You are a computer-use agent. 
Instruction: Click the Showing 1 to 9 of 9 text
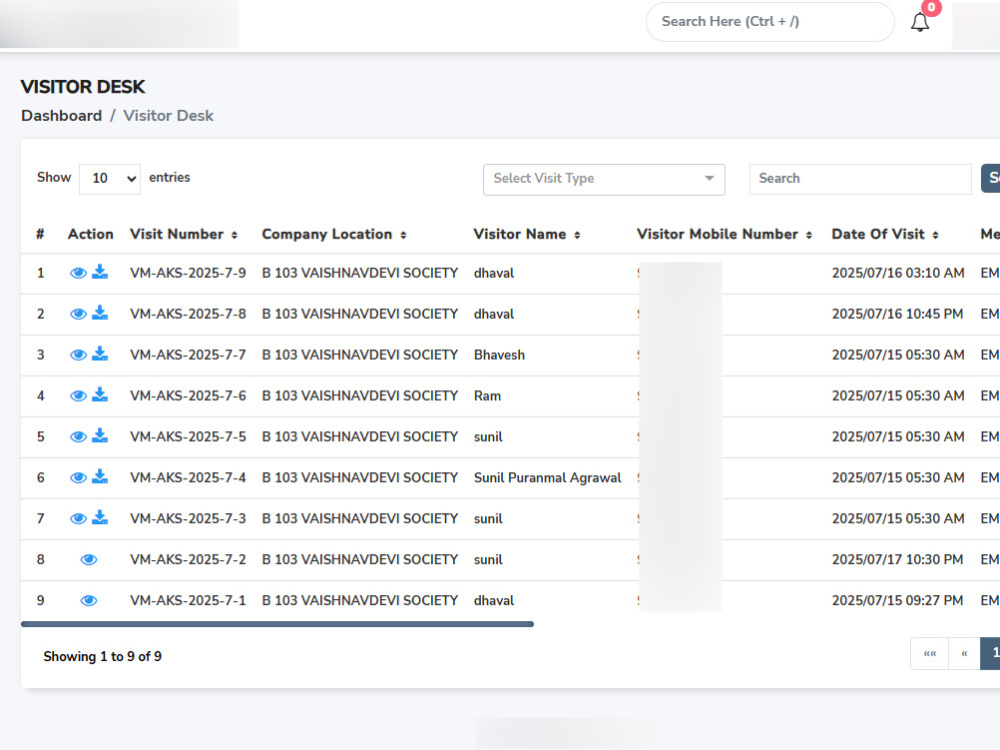[103, 656]
